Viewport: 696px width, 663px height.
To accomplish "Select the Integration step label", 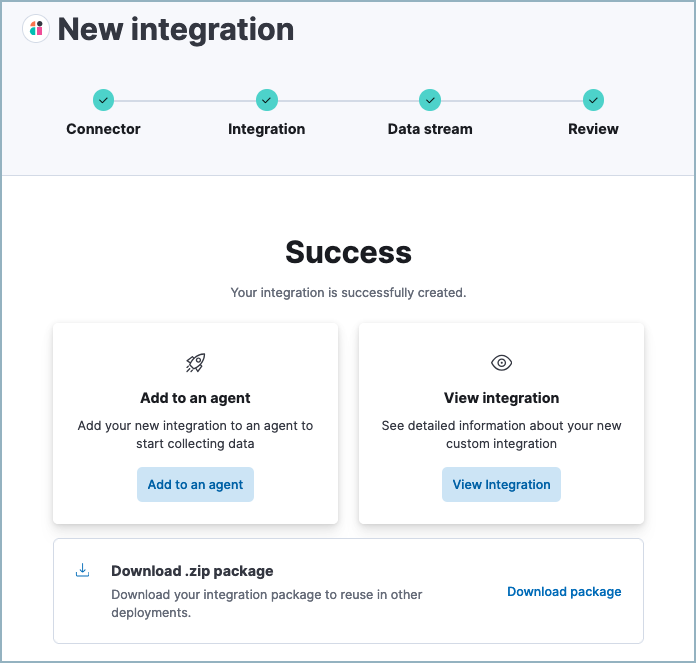I will [x=266, y=129].
